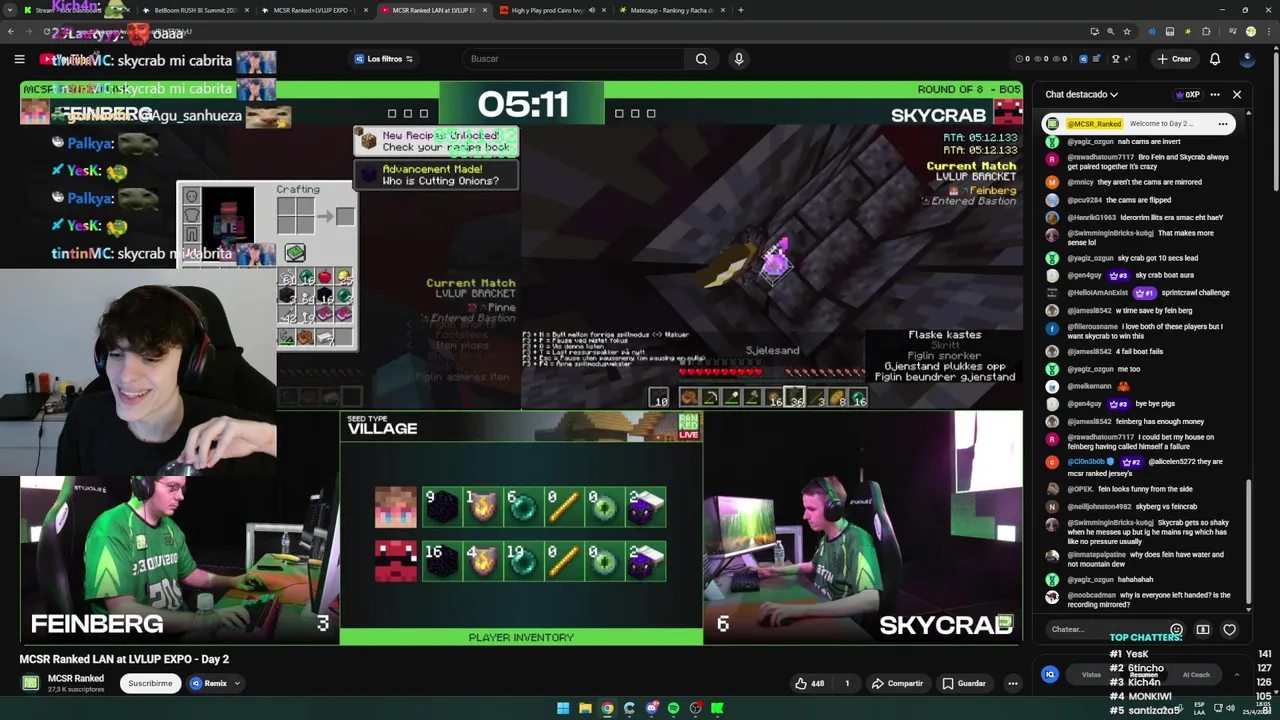Click the taskbar volume icon
Screen dimensions: 1280x720
pos(1230,708)
